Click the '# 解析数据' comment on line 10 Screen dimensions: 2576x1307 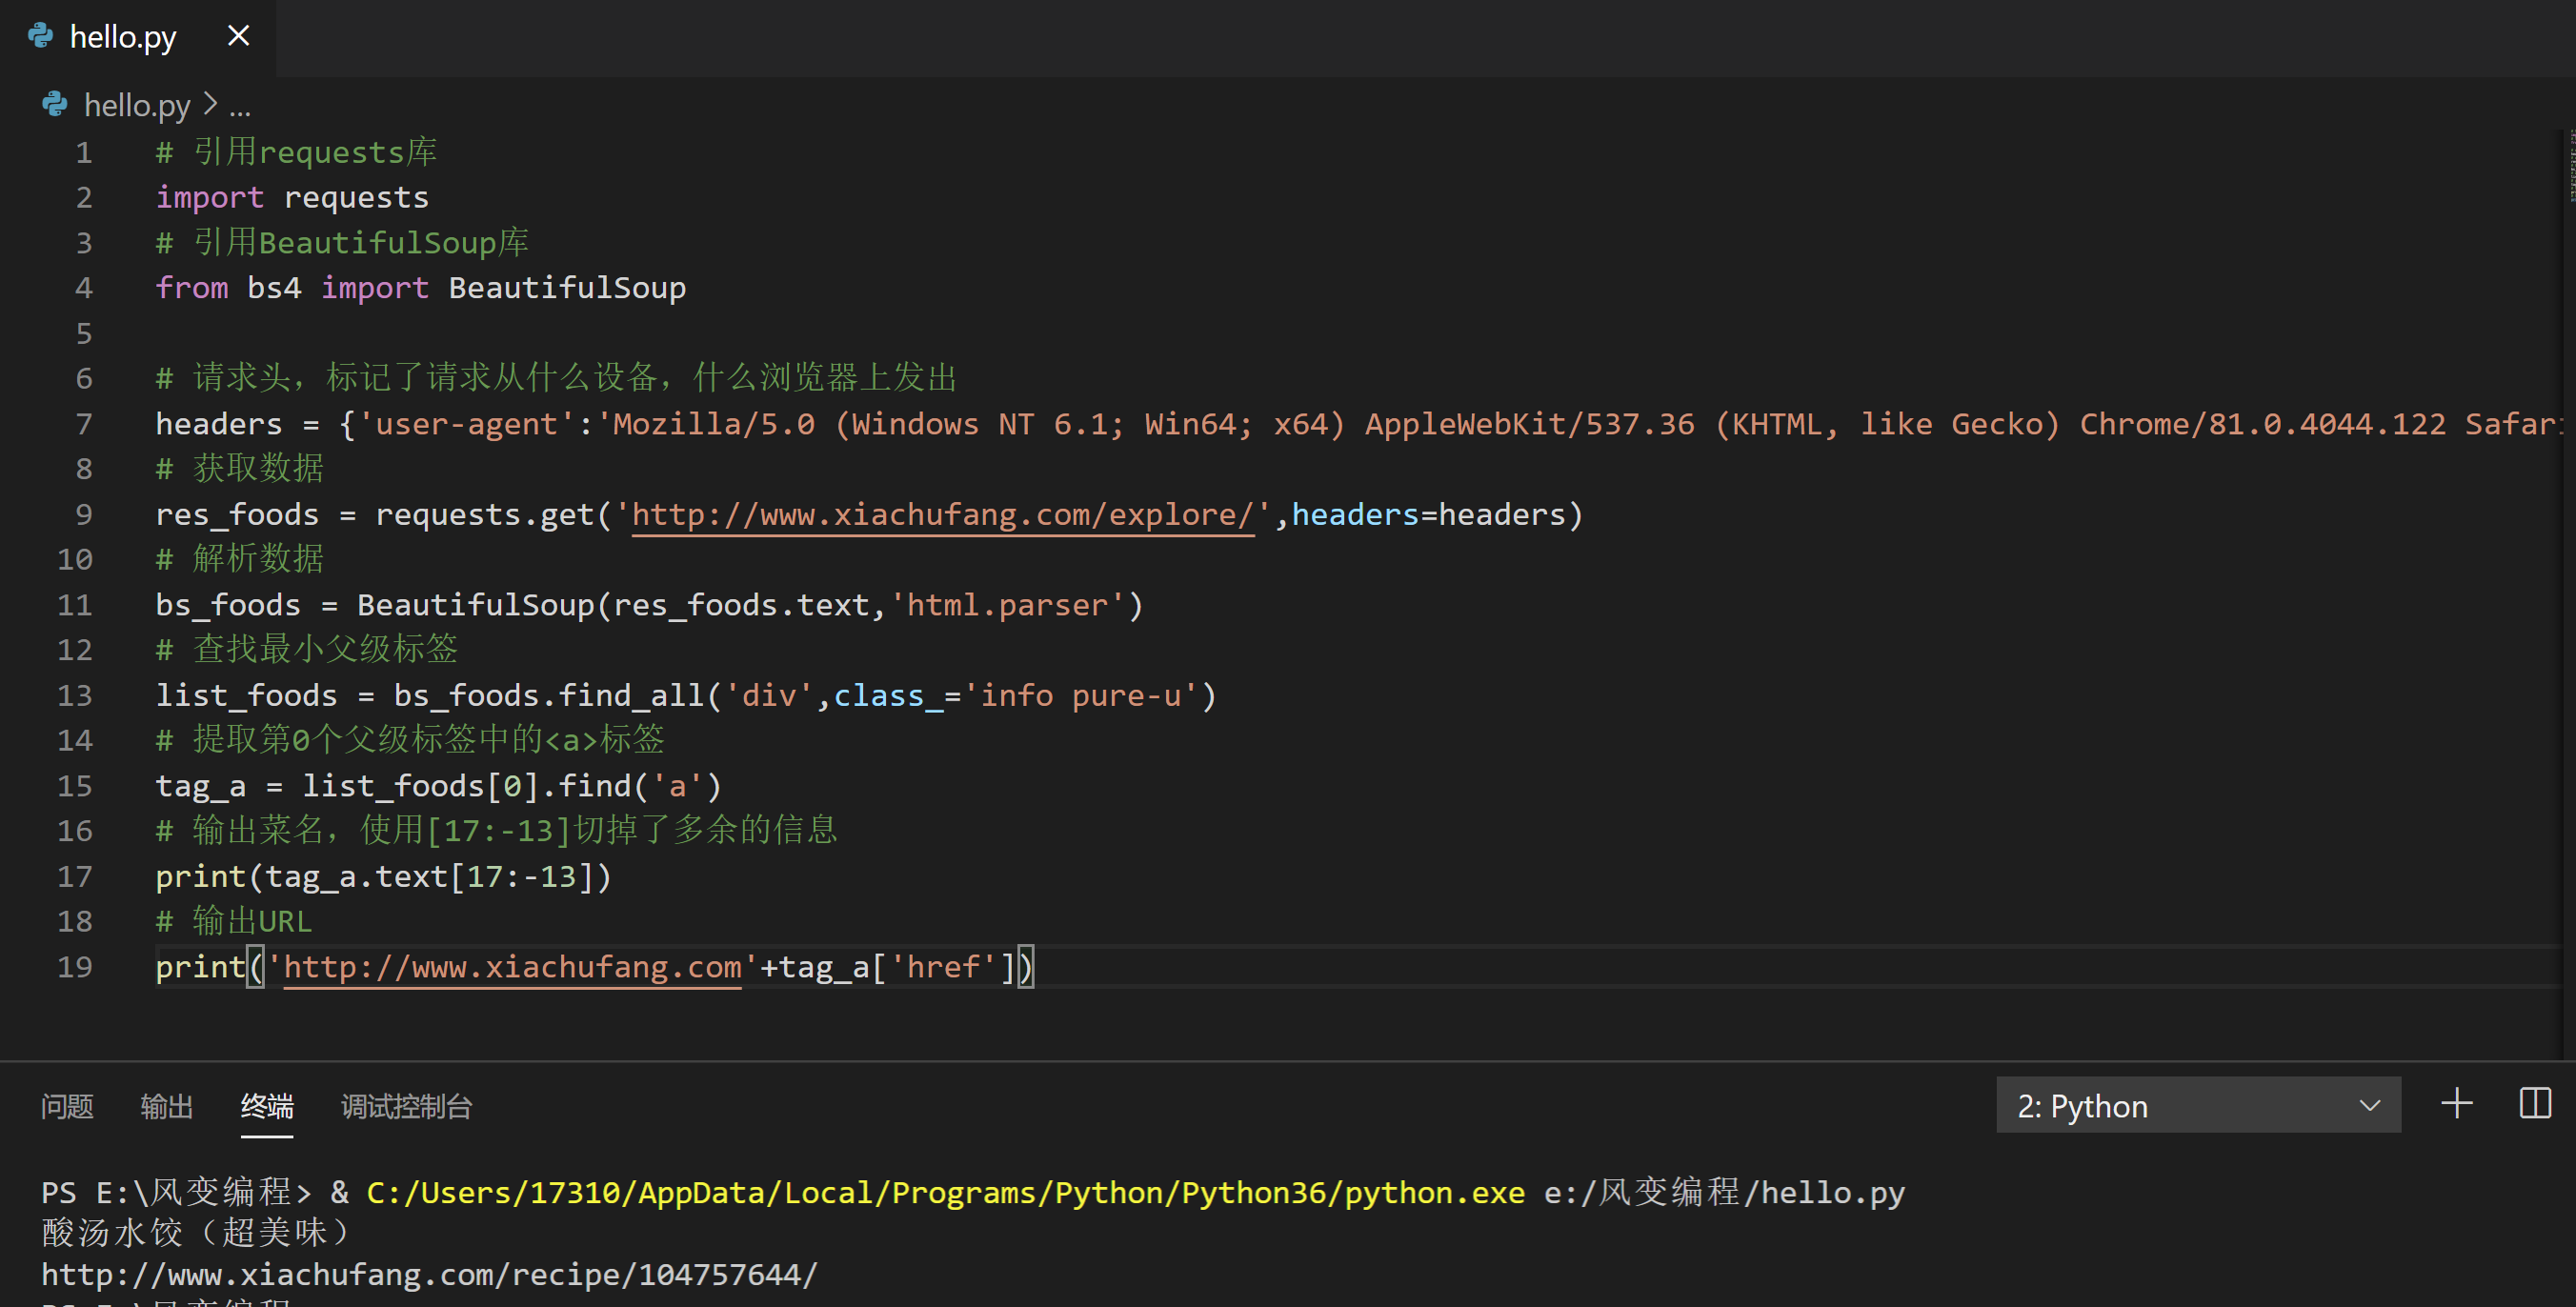pos(240,558)
